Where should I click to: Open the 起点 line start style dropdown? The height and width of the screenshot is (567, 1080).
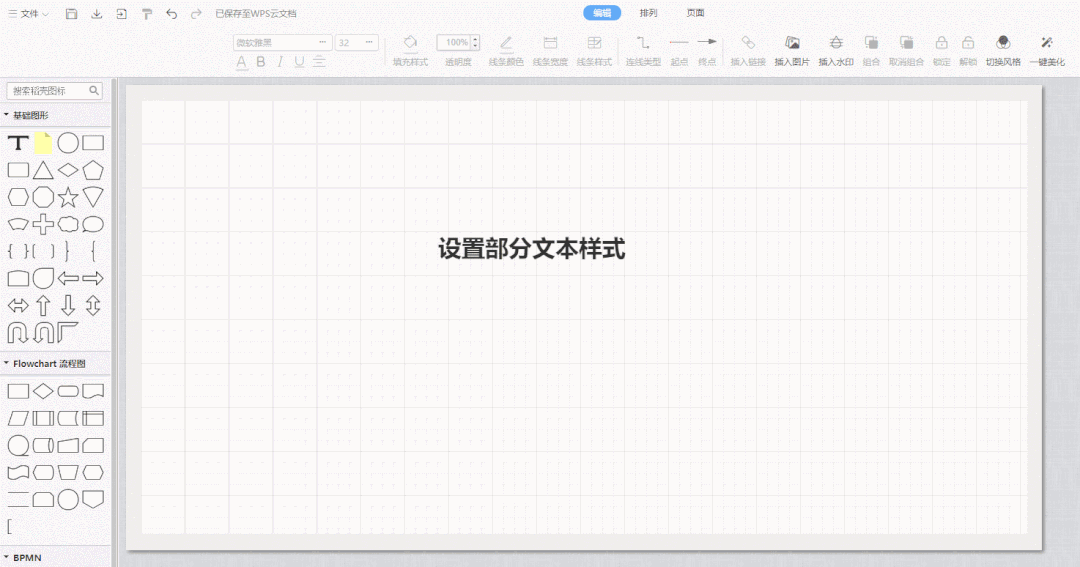679,50
